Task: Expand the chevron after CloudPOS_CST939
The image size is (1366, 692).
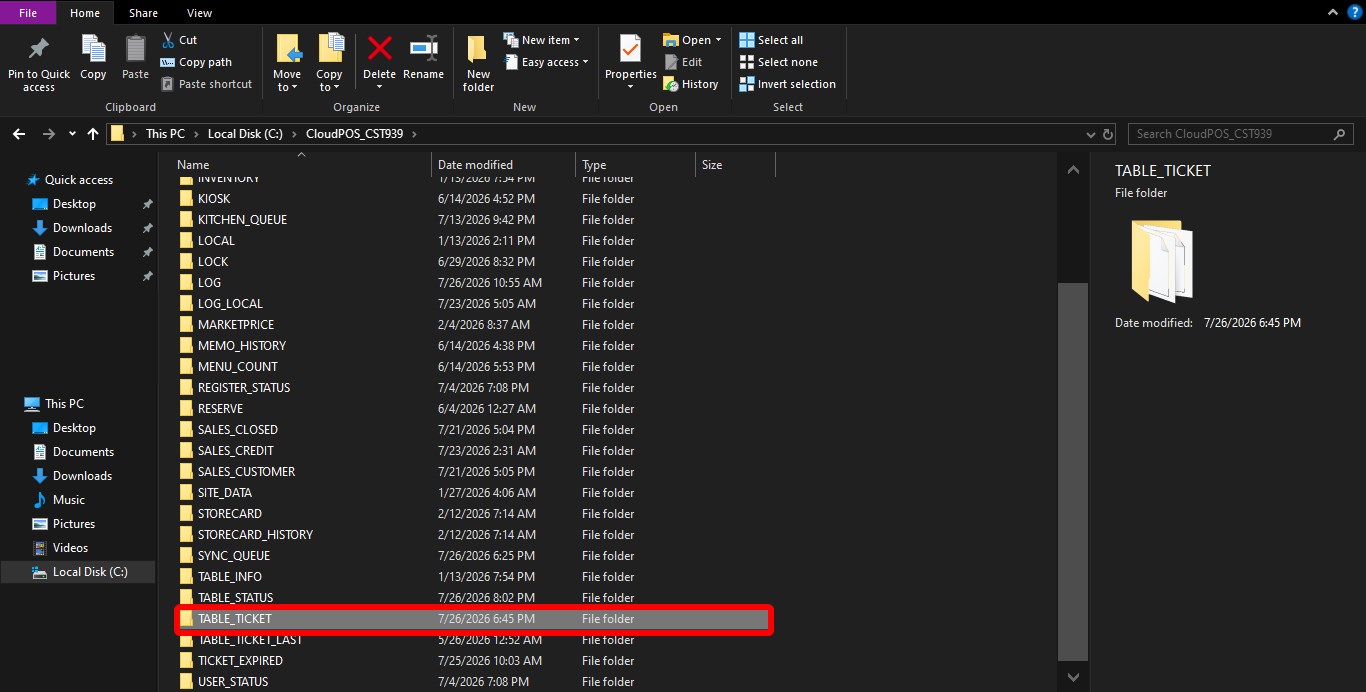Action: pyautogui.click(x=413, y=133)
